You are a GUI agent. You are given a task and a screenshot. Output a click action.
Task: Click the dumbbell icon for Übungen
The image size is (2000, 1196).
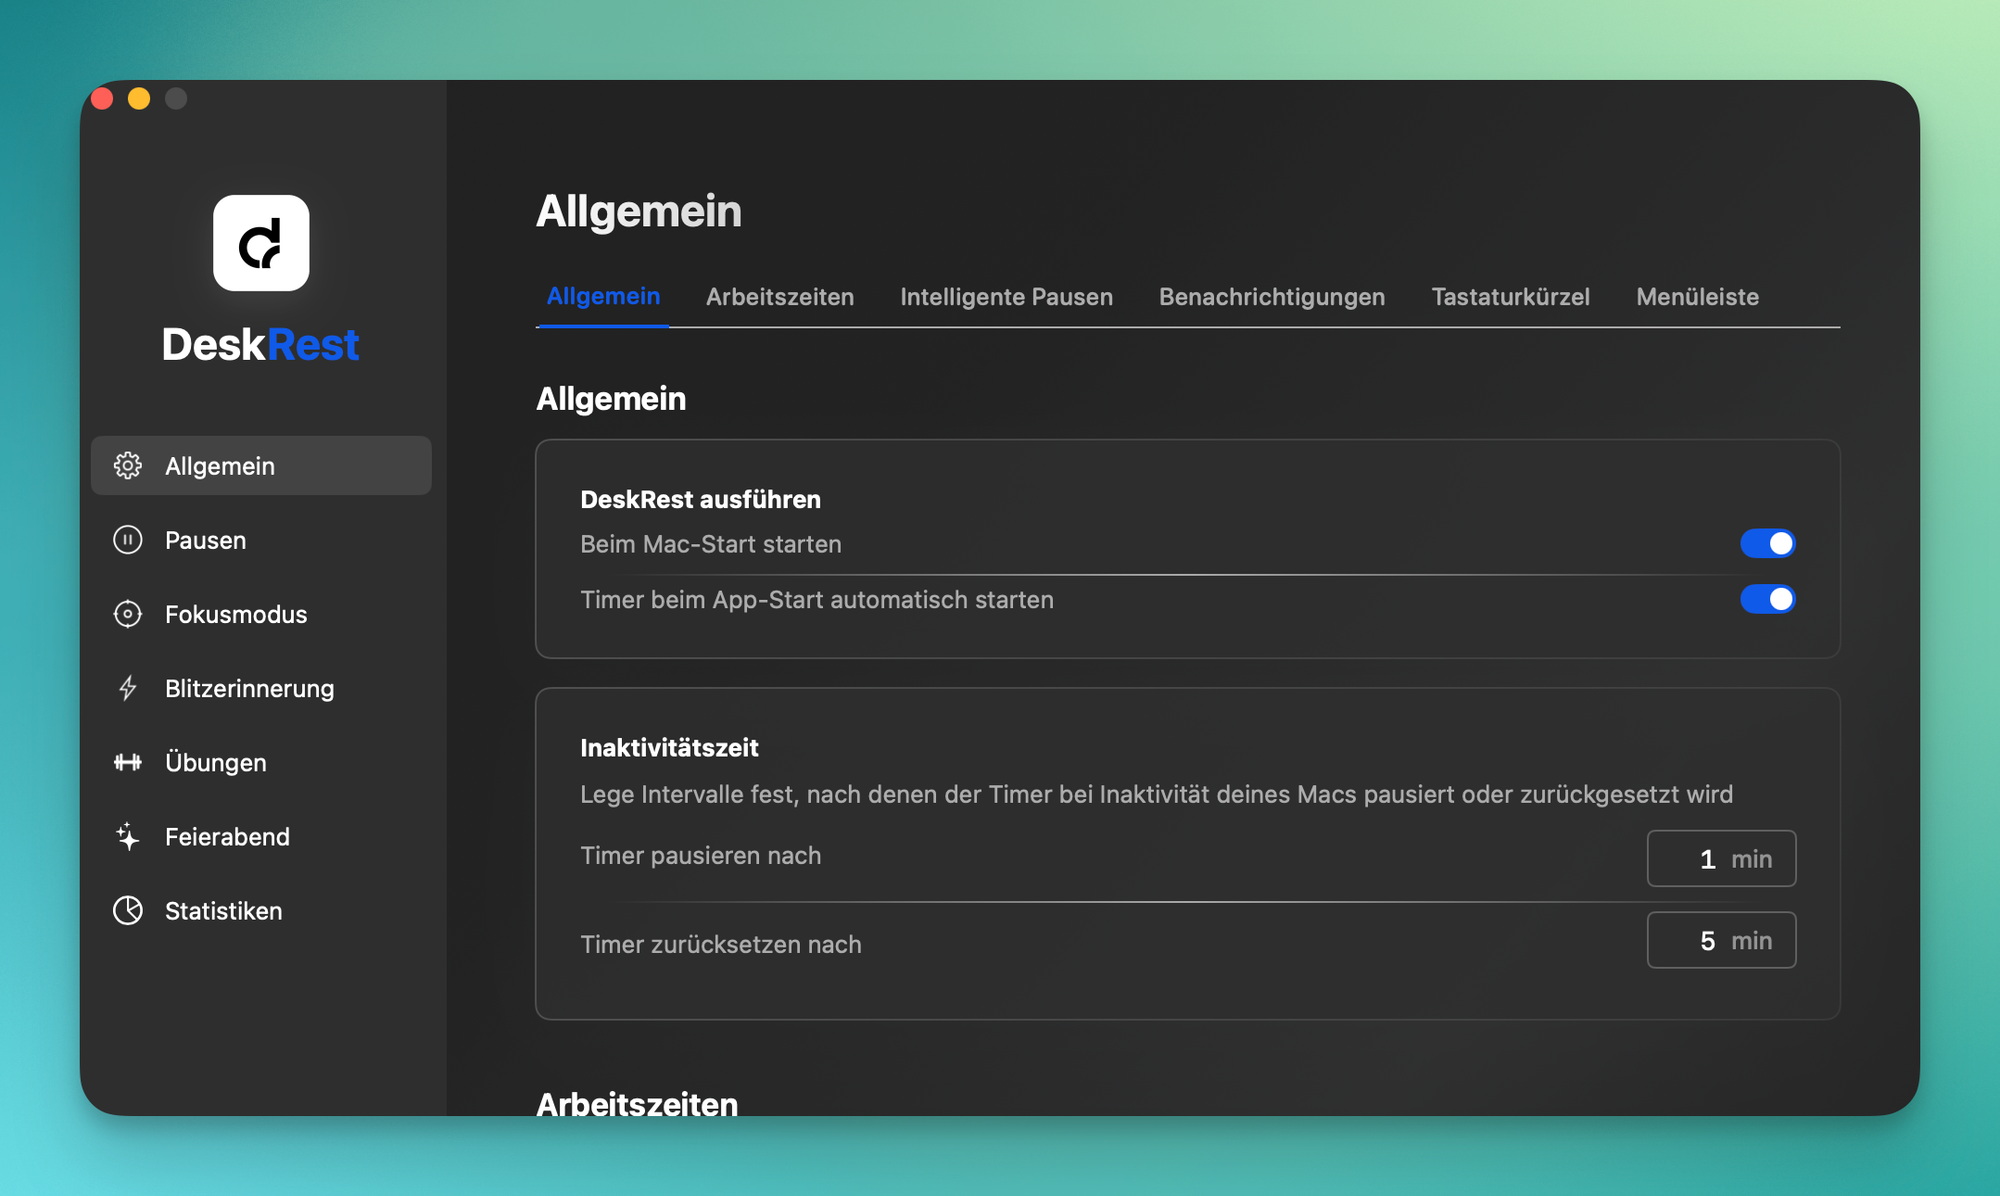pos(128,762)
